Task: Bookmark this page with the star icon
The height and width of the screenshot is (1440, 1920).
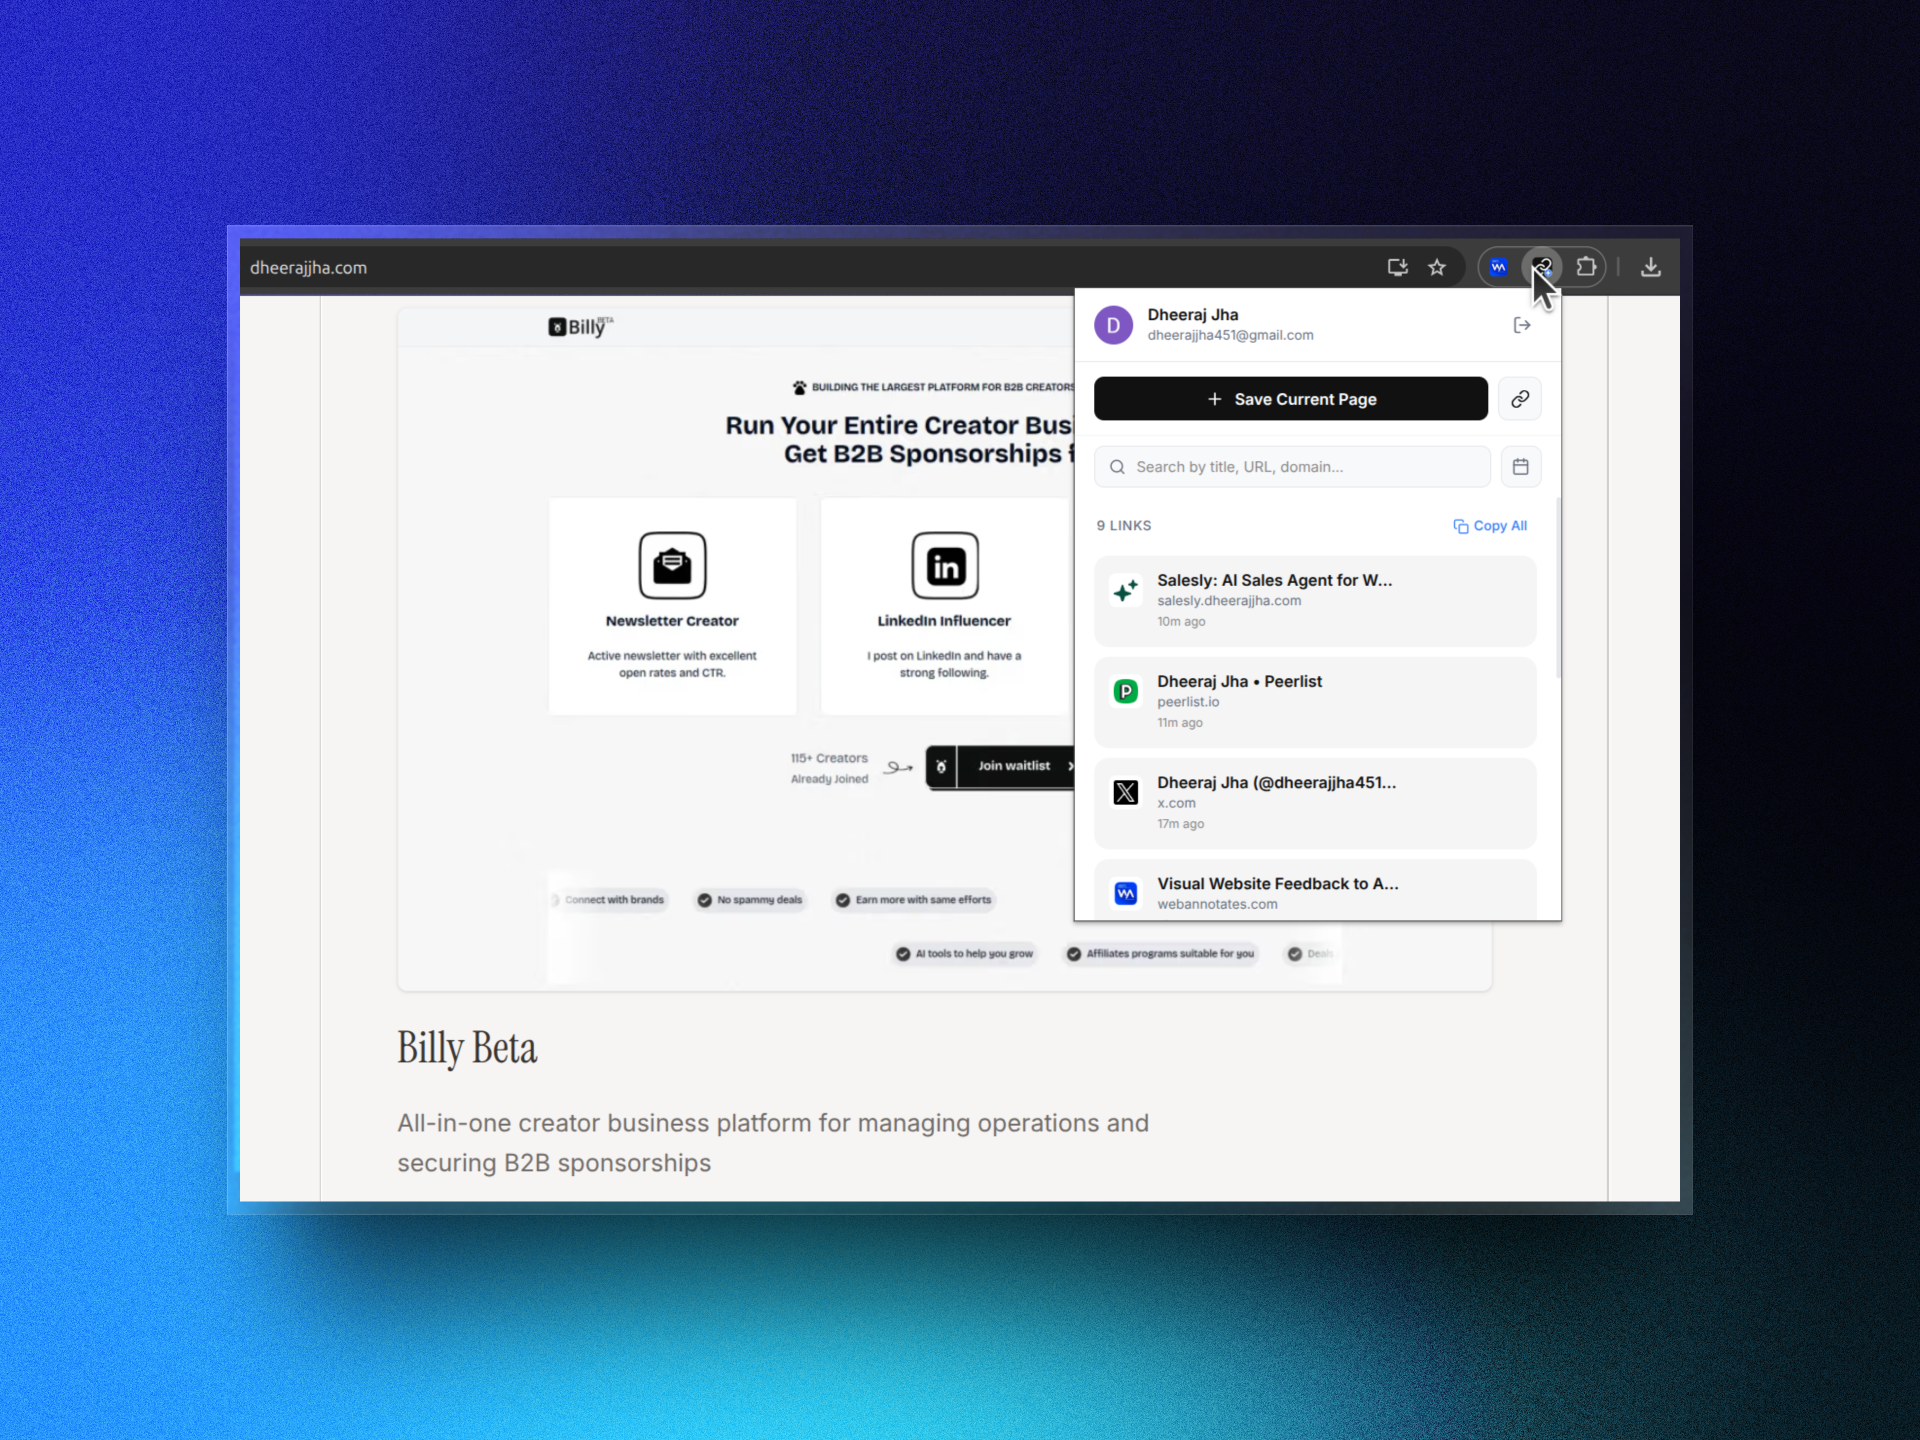Action: 1437,267
